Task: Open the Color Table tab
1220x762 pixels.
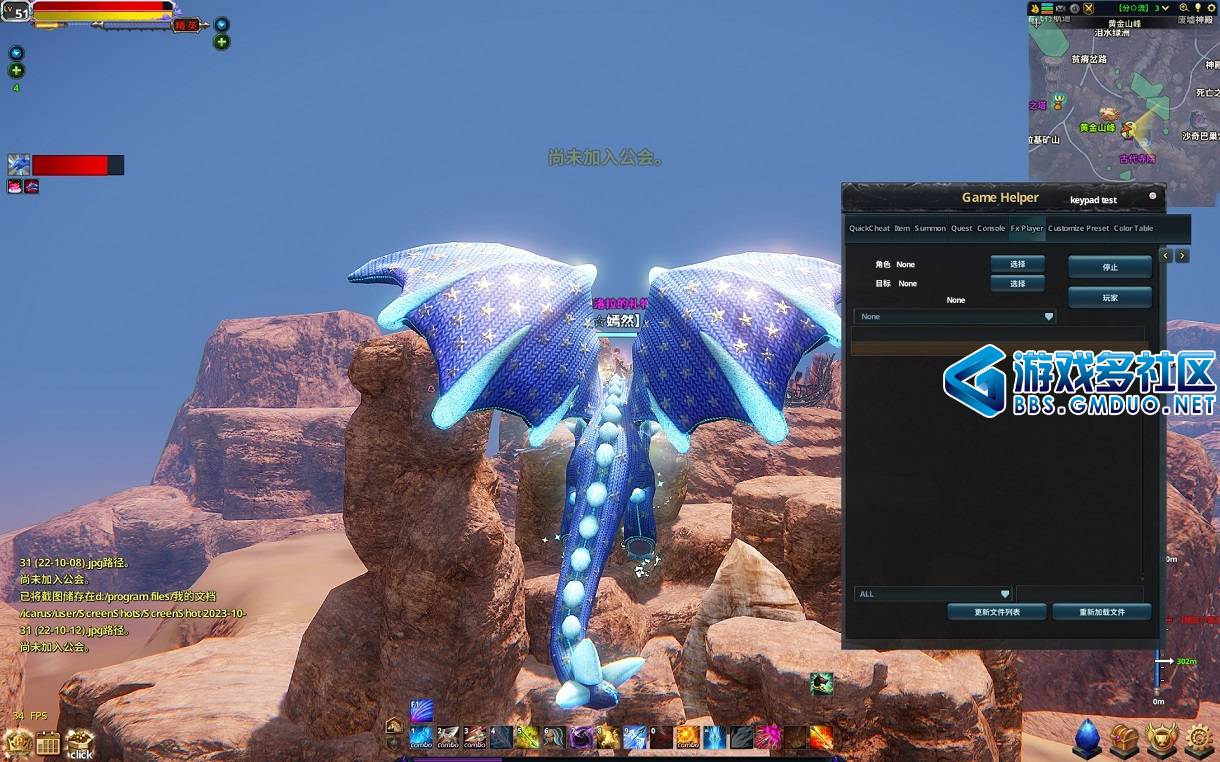Action: coord(1134,228)
